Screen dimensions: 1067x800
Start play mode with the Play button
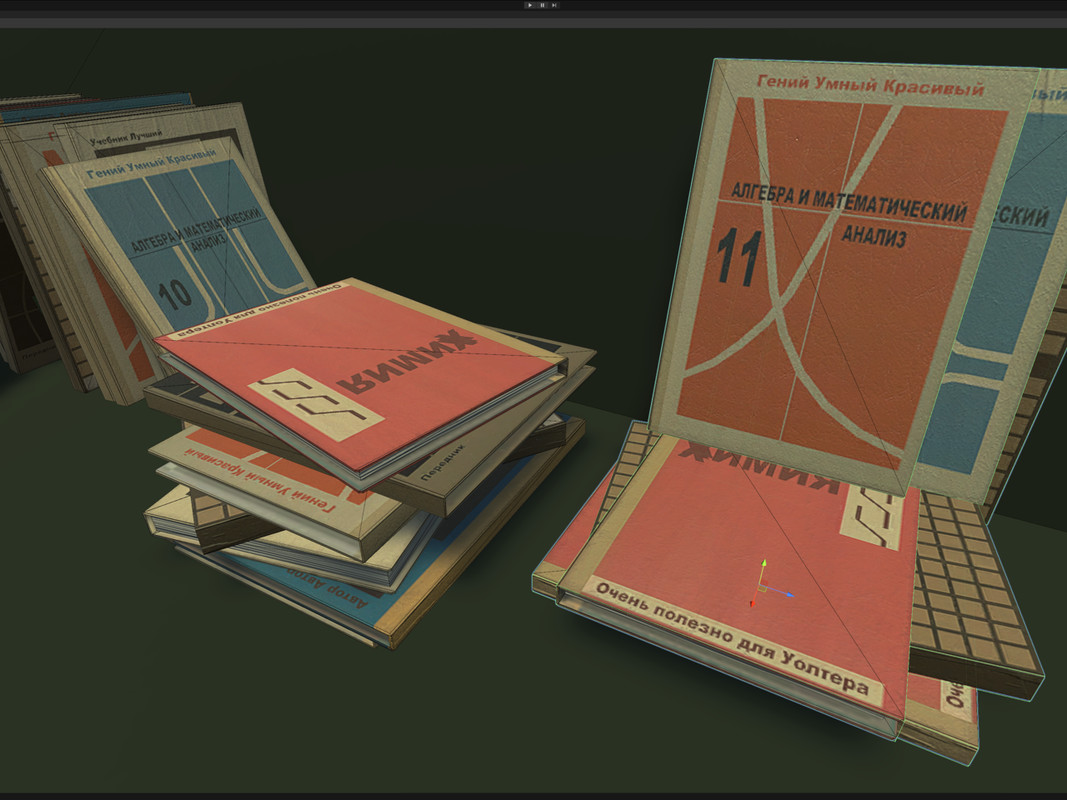[530, 5]
